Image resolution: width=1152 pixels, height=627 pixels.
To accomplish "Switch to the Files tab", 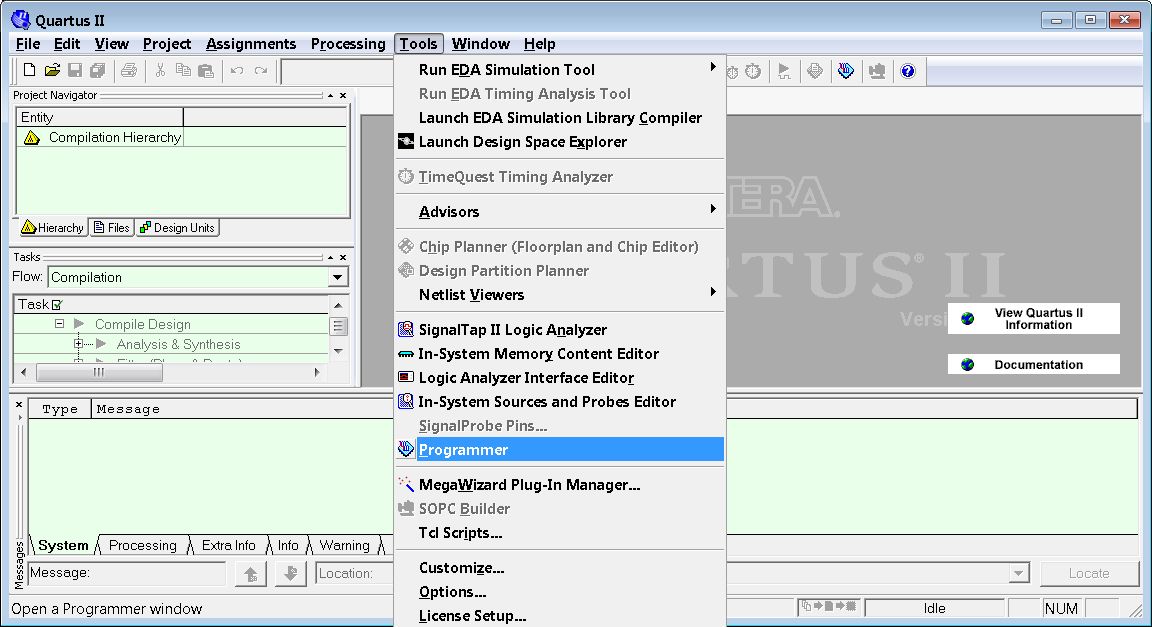I will pyautogui.click(x=112, y=228).
